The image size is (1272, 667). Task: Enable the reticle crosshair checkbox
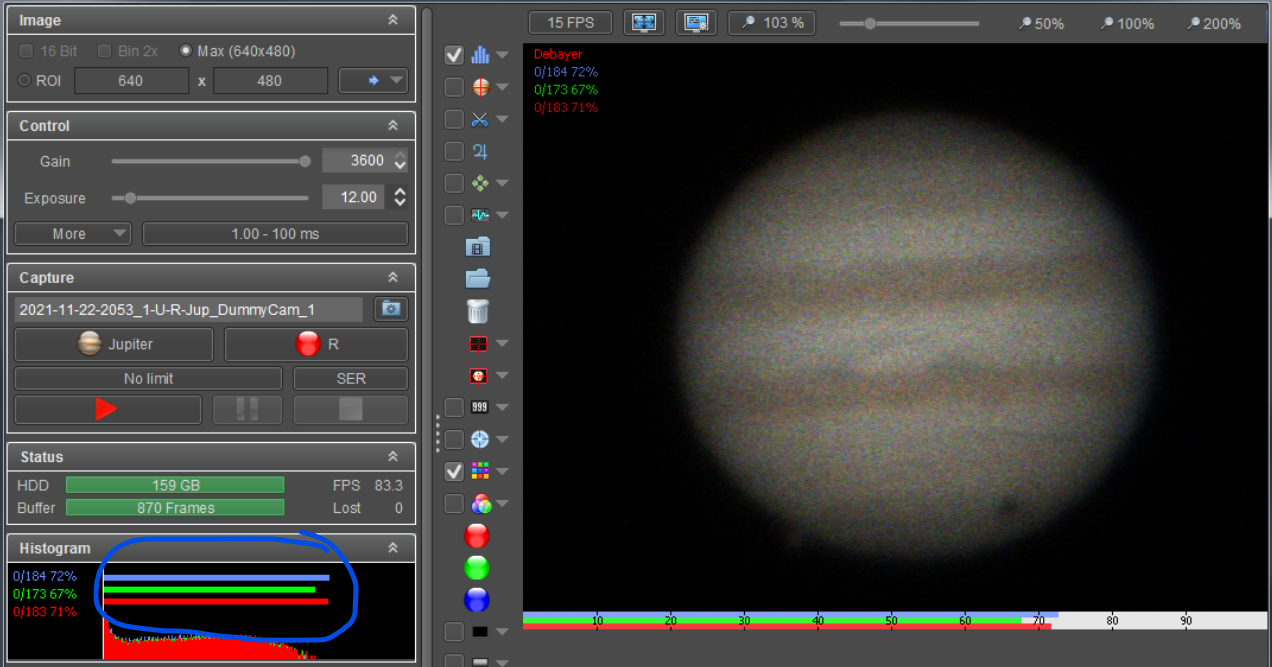click(454, 87)
